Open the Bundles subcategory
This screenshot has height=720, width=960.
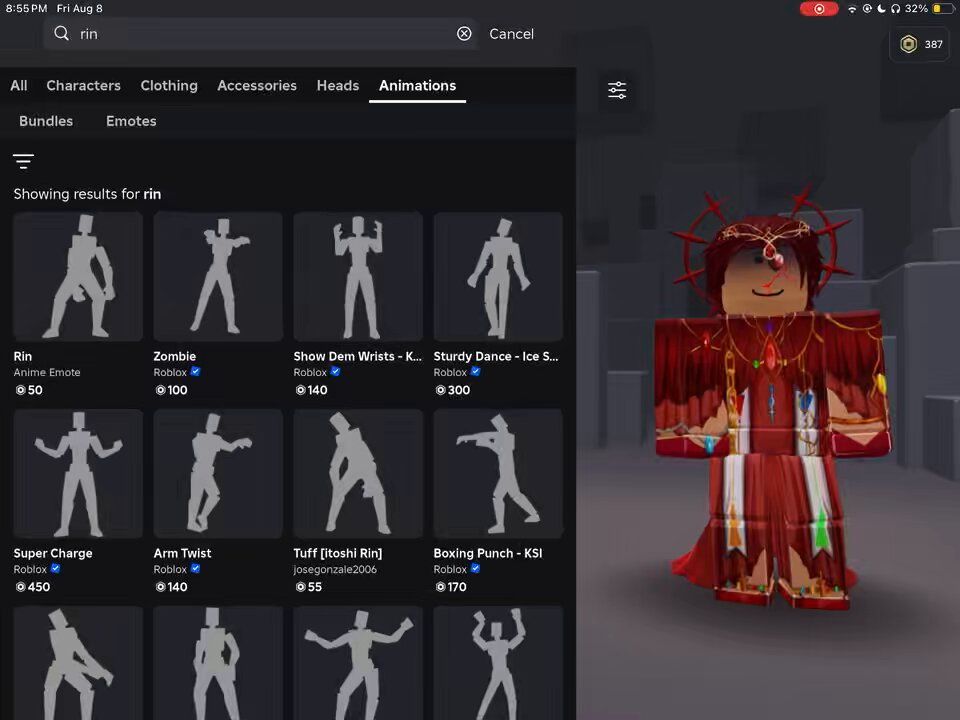click(x=46, y=121)
